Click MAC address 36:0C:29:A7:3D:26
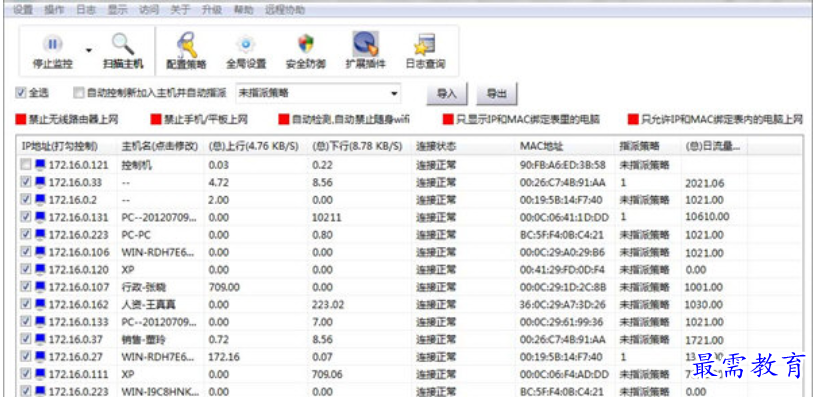 (x=563, y=305)
